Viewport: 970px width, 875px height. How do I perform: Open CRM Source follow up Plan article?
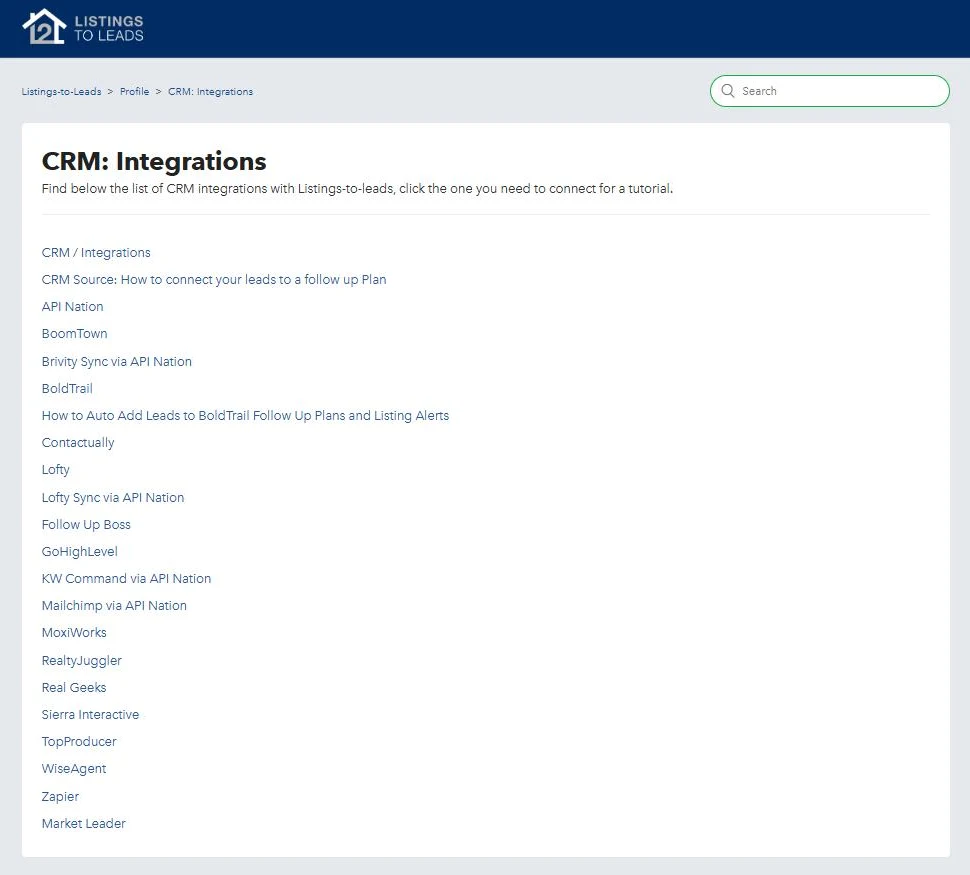tap(214, 280)
